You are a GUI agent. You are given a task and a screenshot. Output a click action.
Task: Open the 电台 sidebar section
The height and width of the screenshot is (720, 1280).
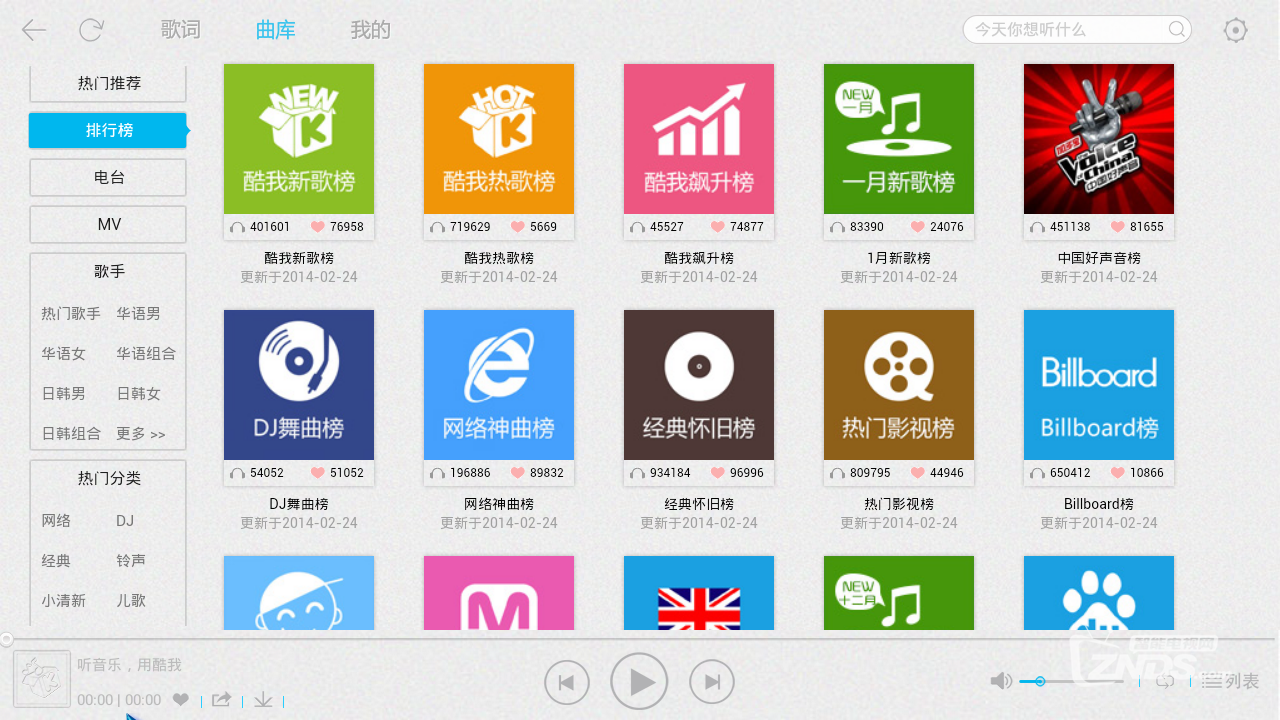(x=108, y=178)
